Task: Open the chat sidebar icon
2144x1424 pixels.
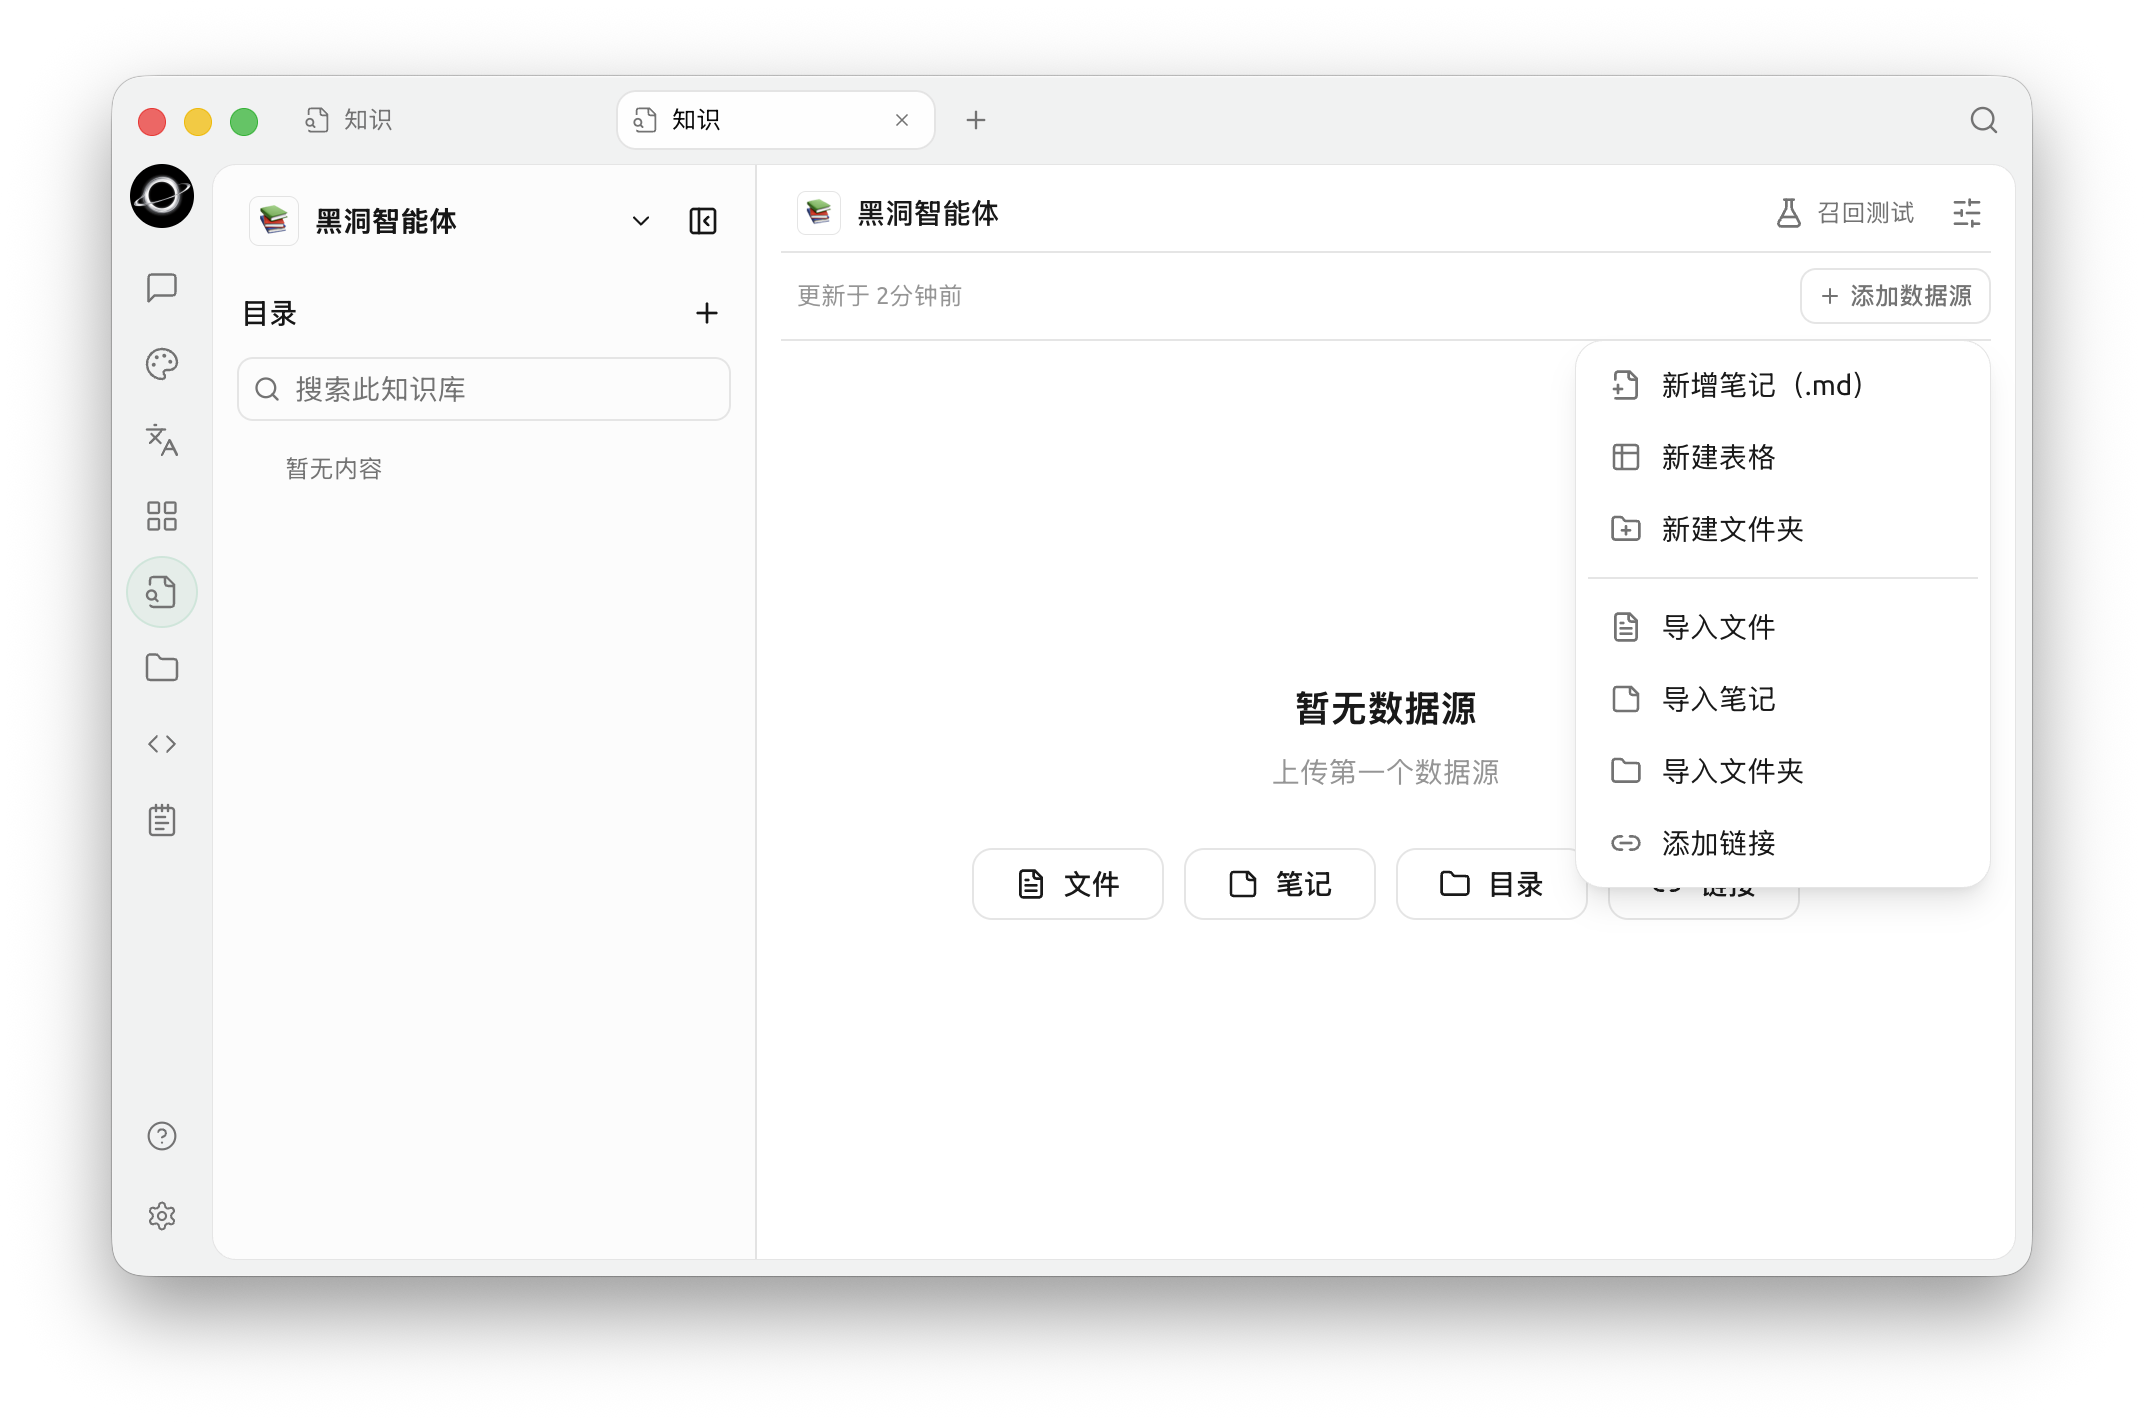Action: coord(161,288)
